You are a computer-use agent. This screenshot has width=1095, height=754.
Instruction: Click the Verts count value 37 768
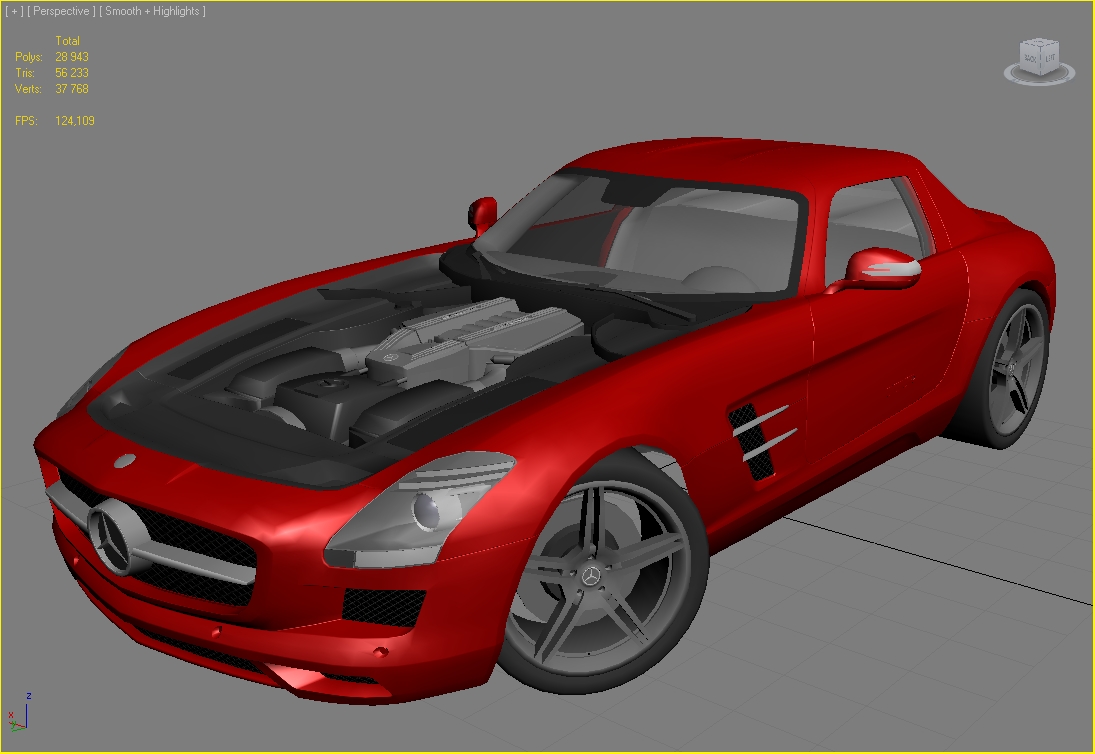point(72,89)
